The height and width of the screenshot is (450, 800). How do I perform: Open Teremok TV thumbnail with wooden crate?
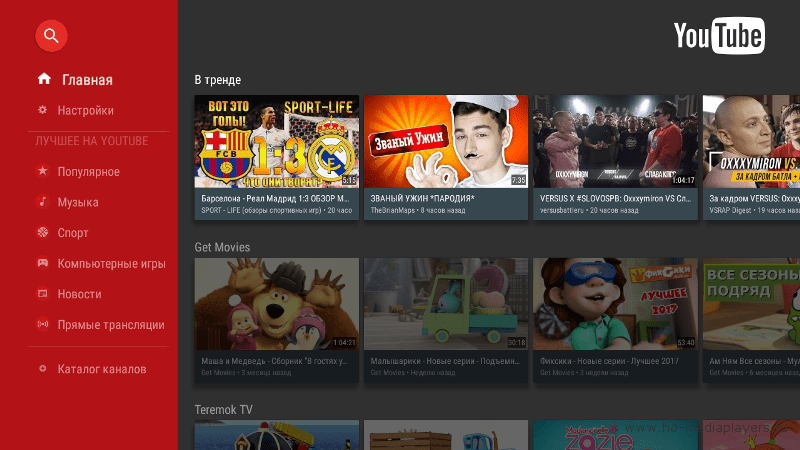point(446,435)
